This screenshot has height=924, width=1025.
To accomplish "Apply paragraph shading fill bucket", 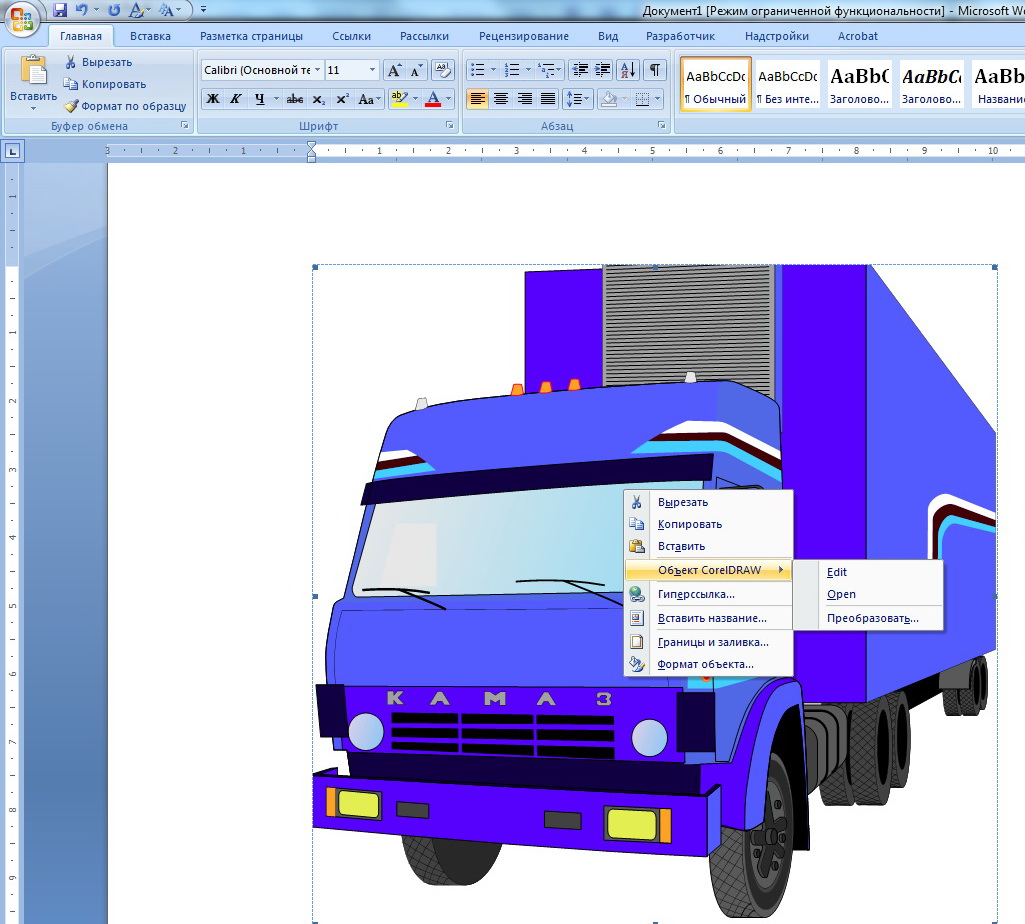I will click(x=609, y=99).
